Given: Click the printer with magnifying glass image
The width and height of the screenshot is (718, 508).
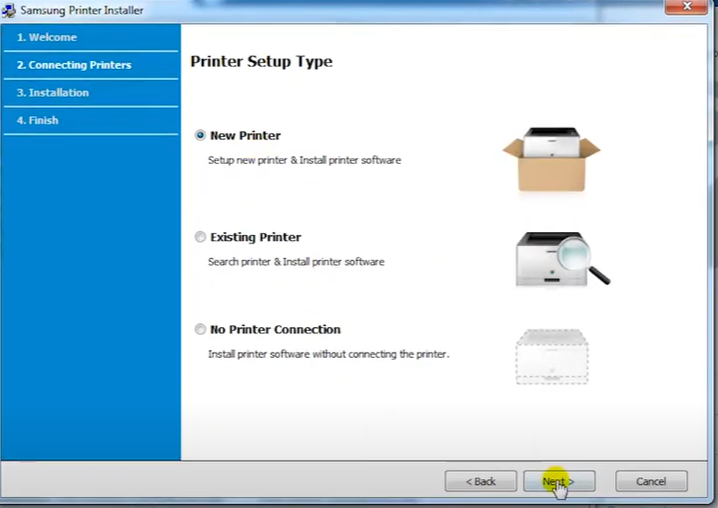Looking at the screenshot, I should (x=563, y=259).
